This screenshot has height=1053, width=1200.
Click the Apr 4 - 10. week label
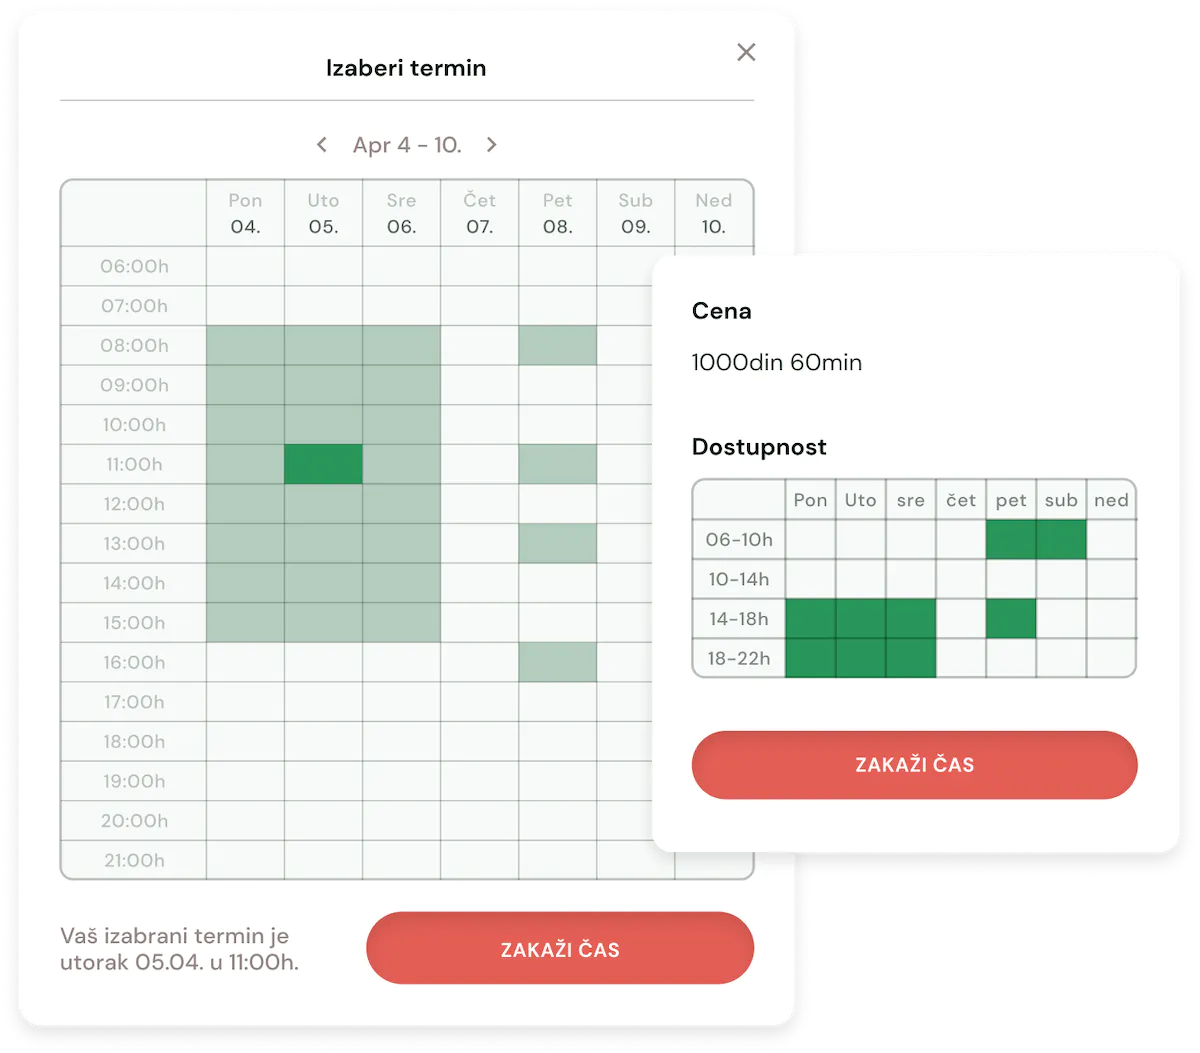[406, 145]
